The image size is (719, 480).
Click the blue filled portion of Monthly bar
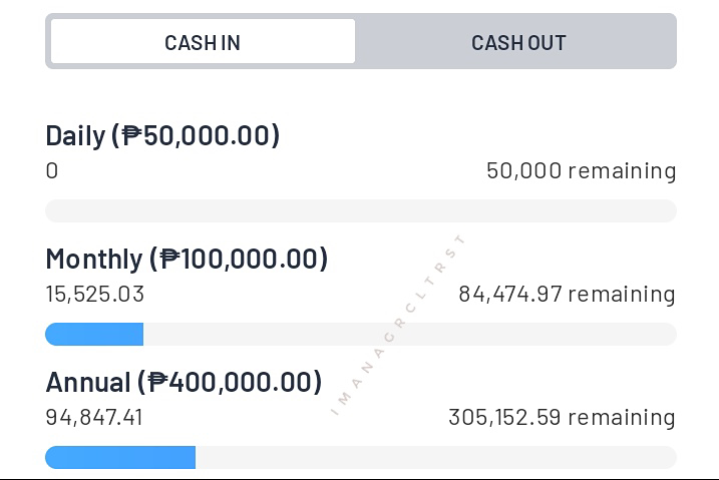click(94, 334)
